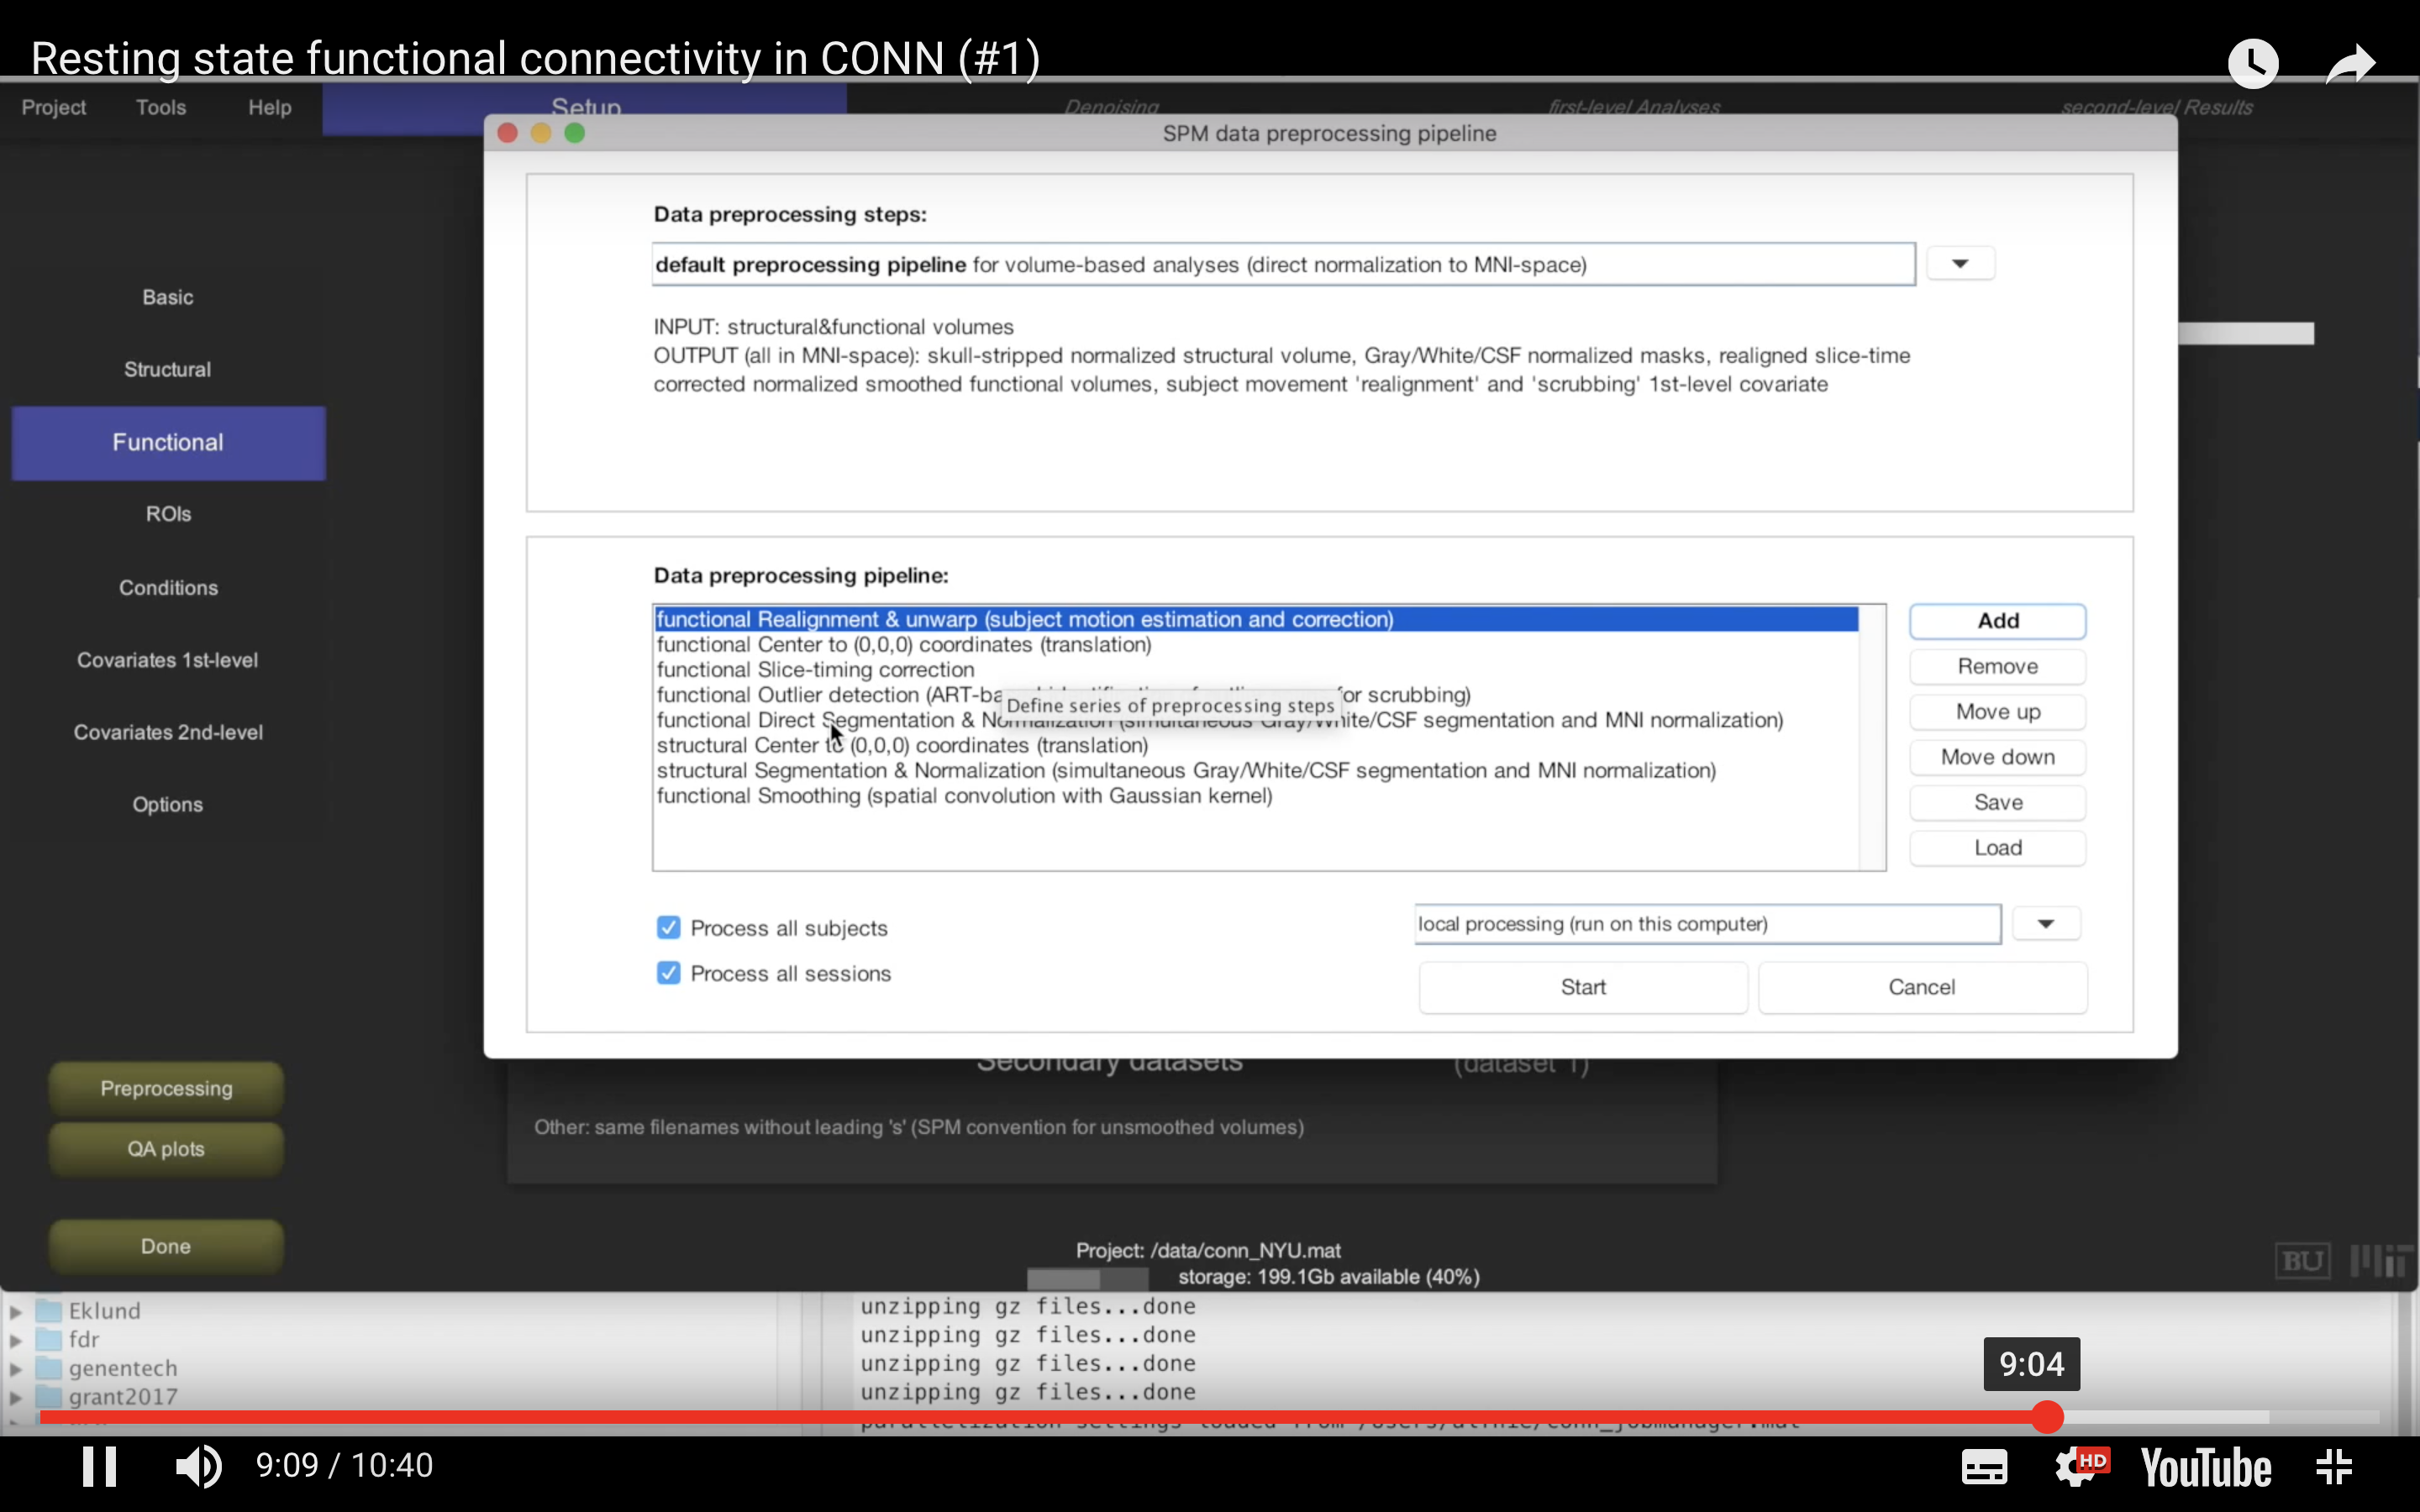This screenshot has width=2420, height=1512.
Task: Click the Share arrow icon
Action: pyautogui.click(x=2350, y=64)
